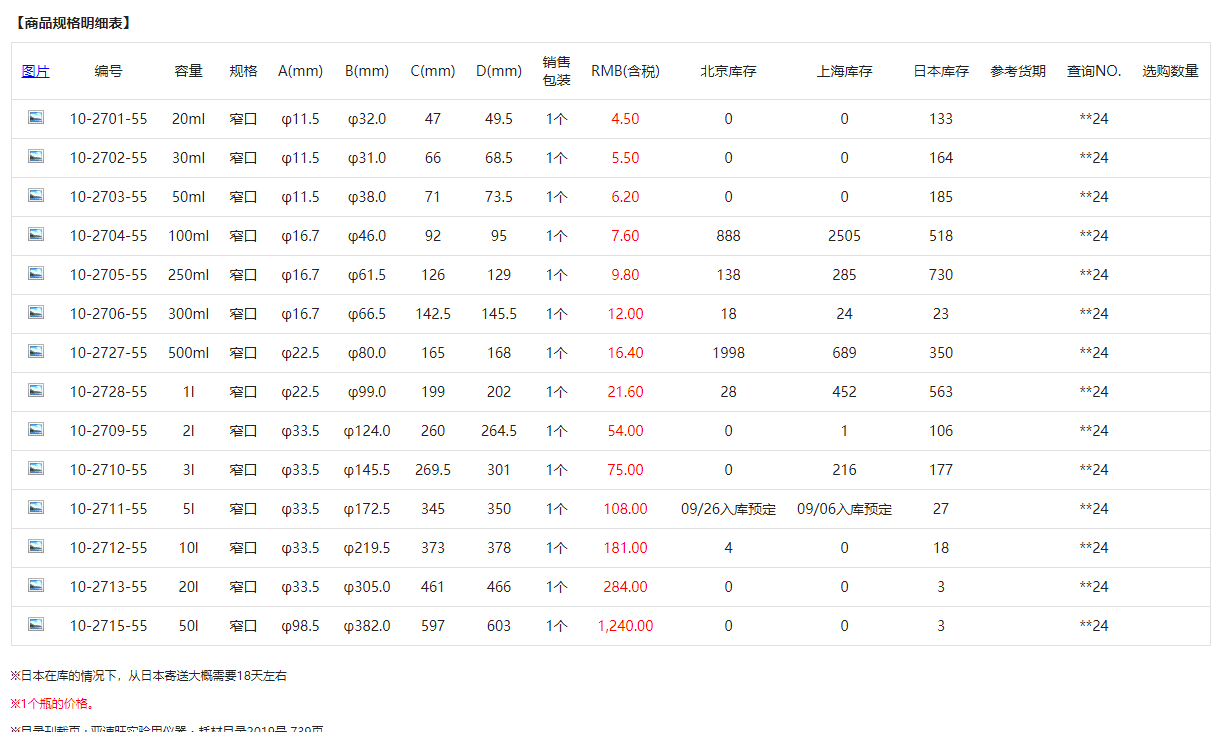Click the price 1,240.00 for the 50l bottle
The image size is (1217, 732).
point(625,626)
